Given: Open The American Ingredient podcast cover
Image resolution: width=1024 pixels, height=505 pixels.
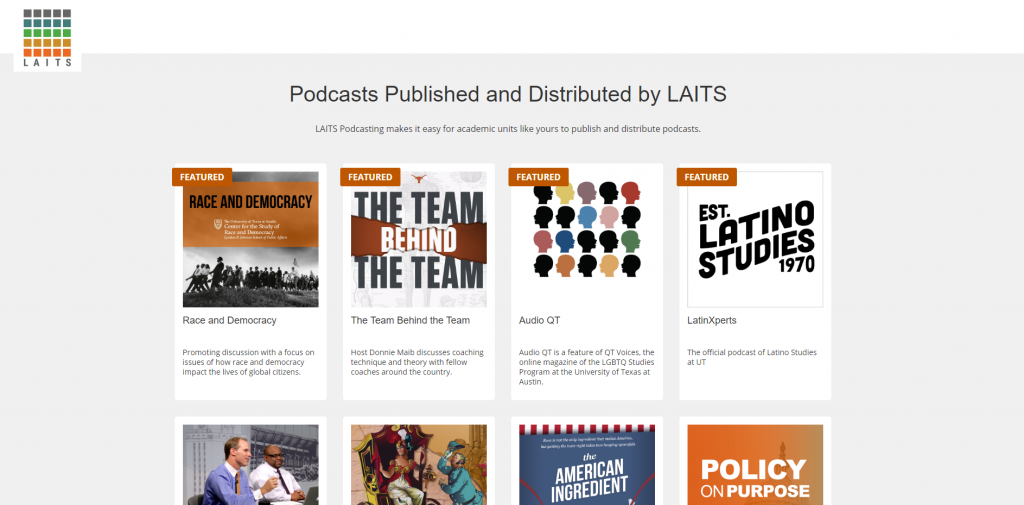Looking at the screenshot, I should pos(587,464).
